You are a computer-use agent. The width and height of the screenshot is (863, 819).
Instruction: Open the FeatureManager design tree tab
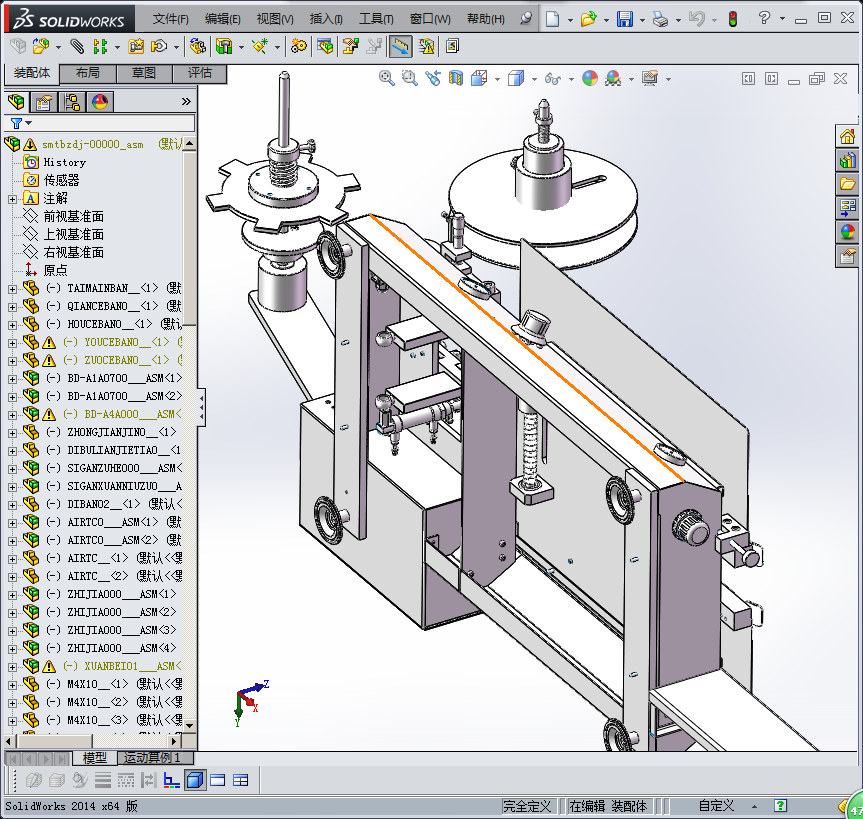[17, 102]
